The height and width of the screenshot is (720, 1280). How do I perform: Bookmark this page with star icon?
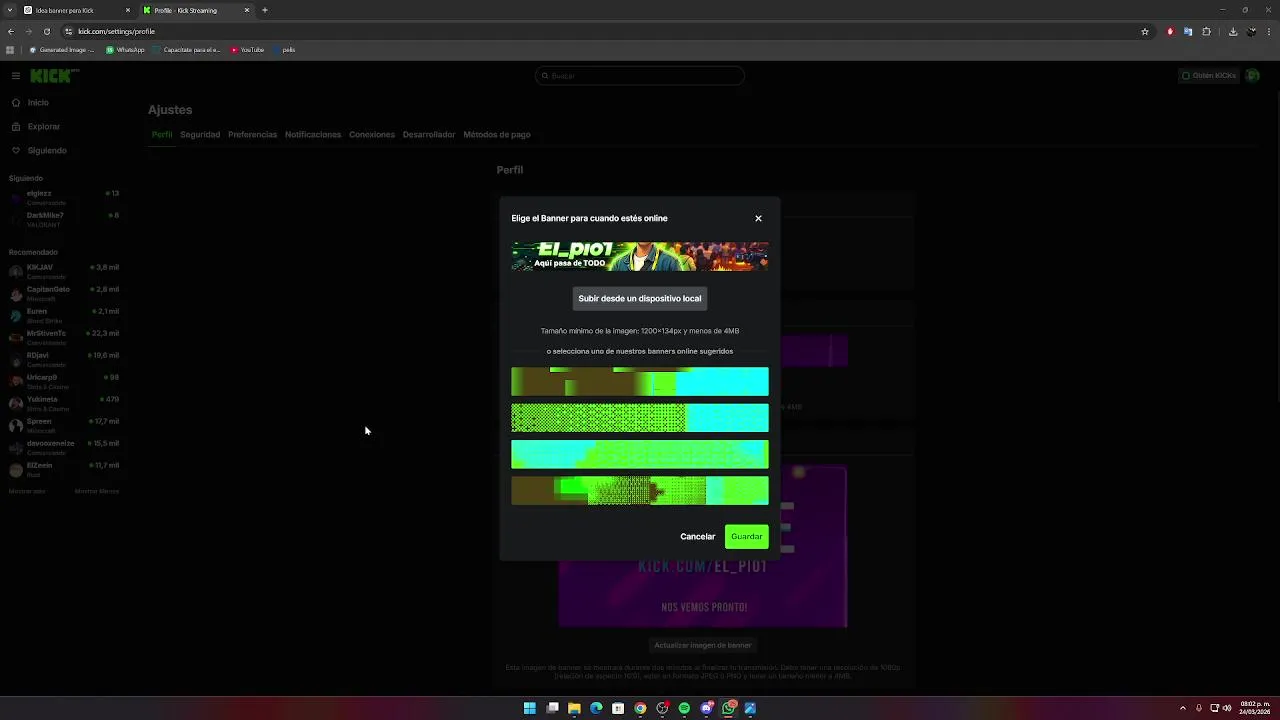(x=1145, y=31)
